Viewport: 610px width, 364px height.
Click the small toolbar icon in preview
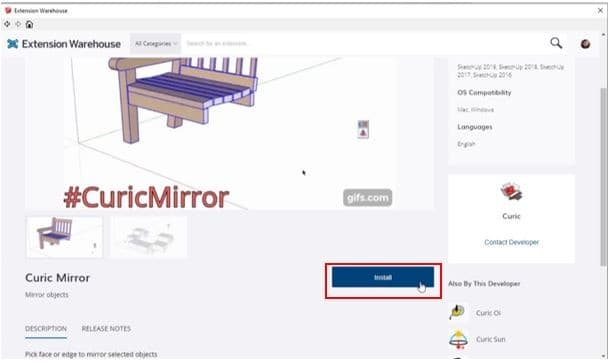[363, 130]
